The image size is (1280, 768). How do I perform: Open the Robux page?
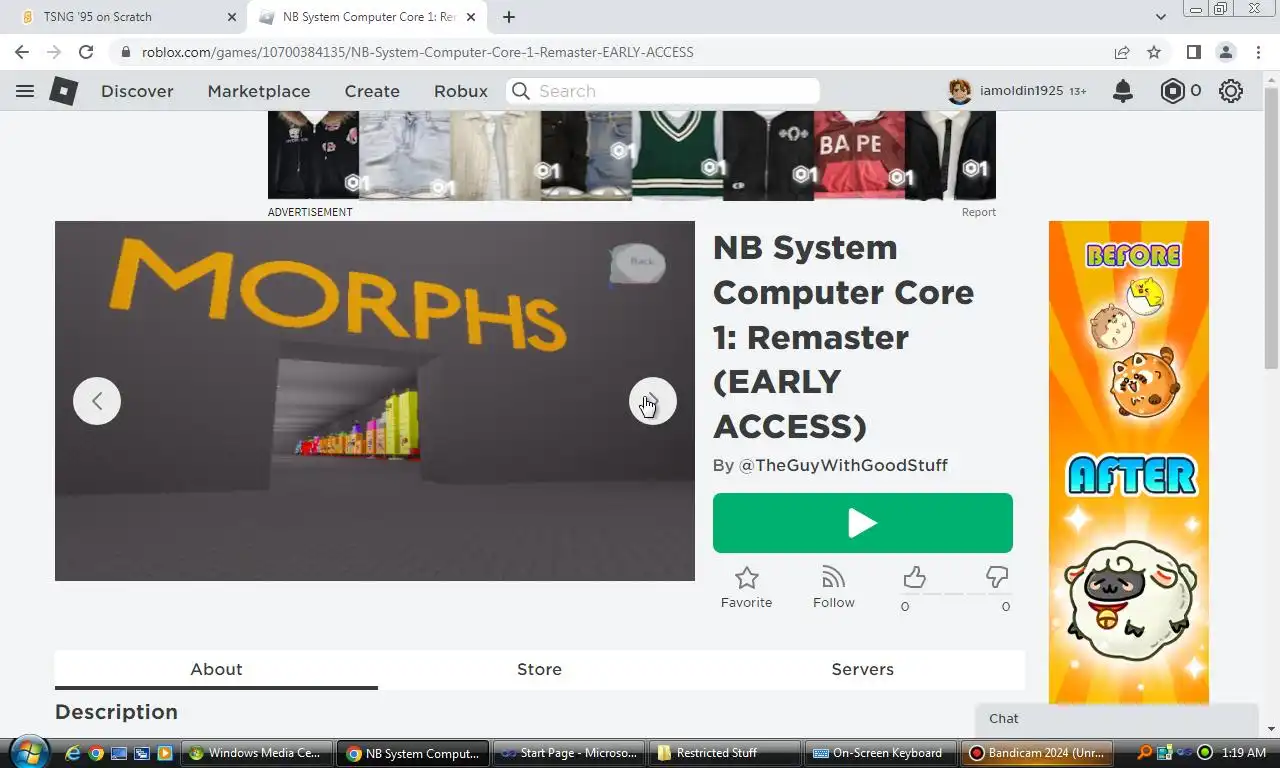point(461,91)
